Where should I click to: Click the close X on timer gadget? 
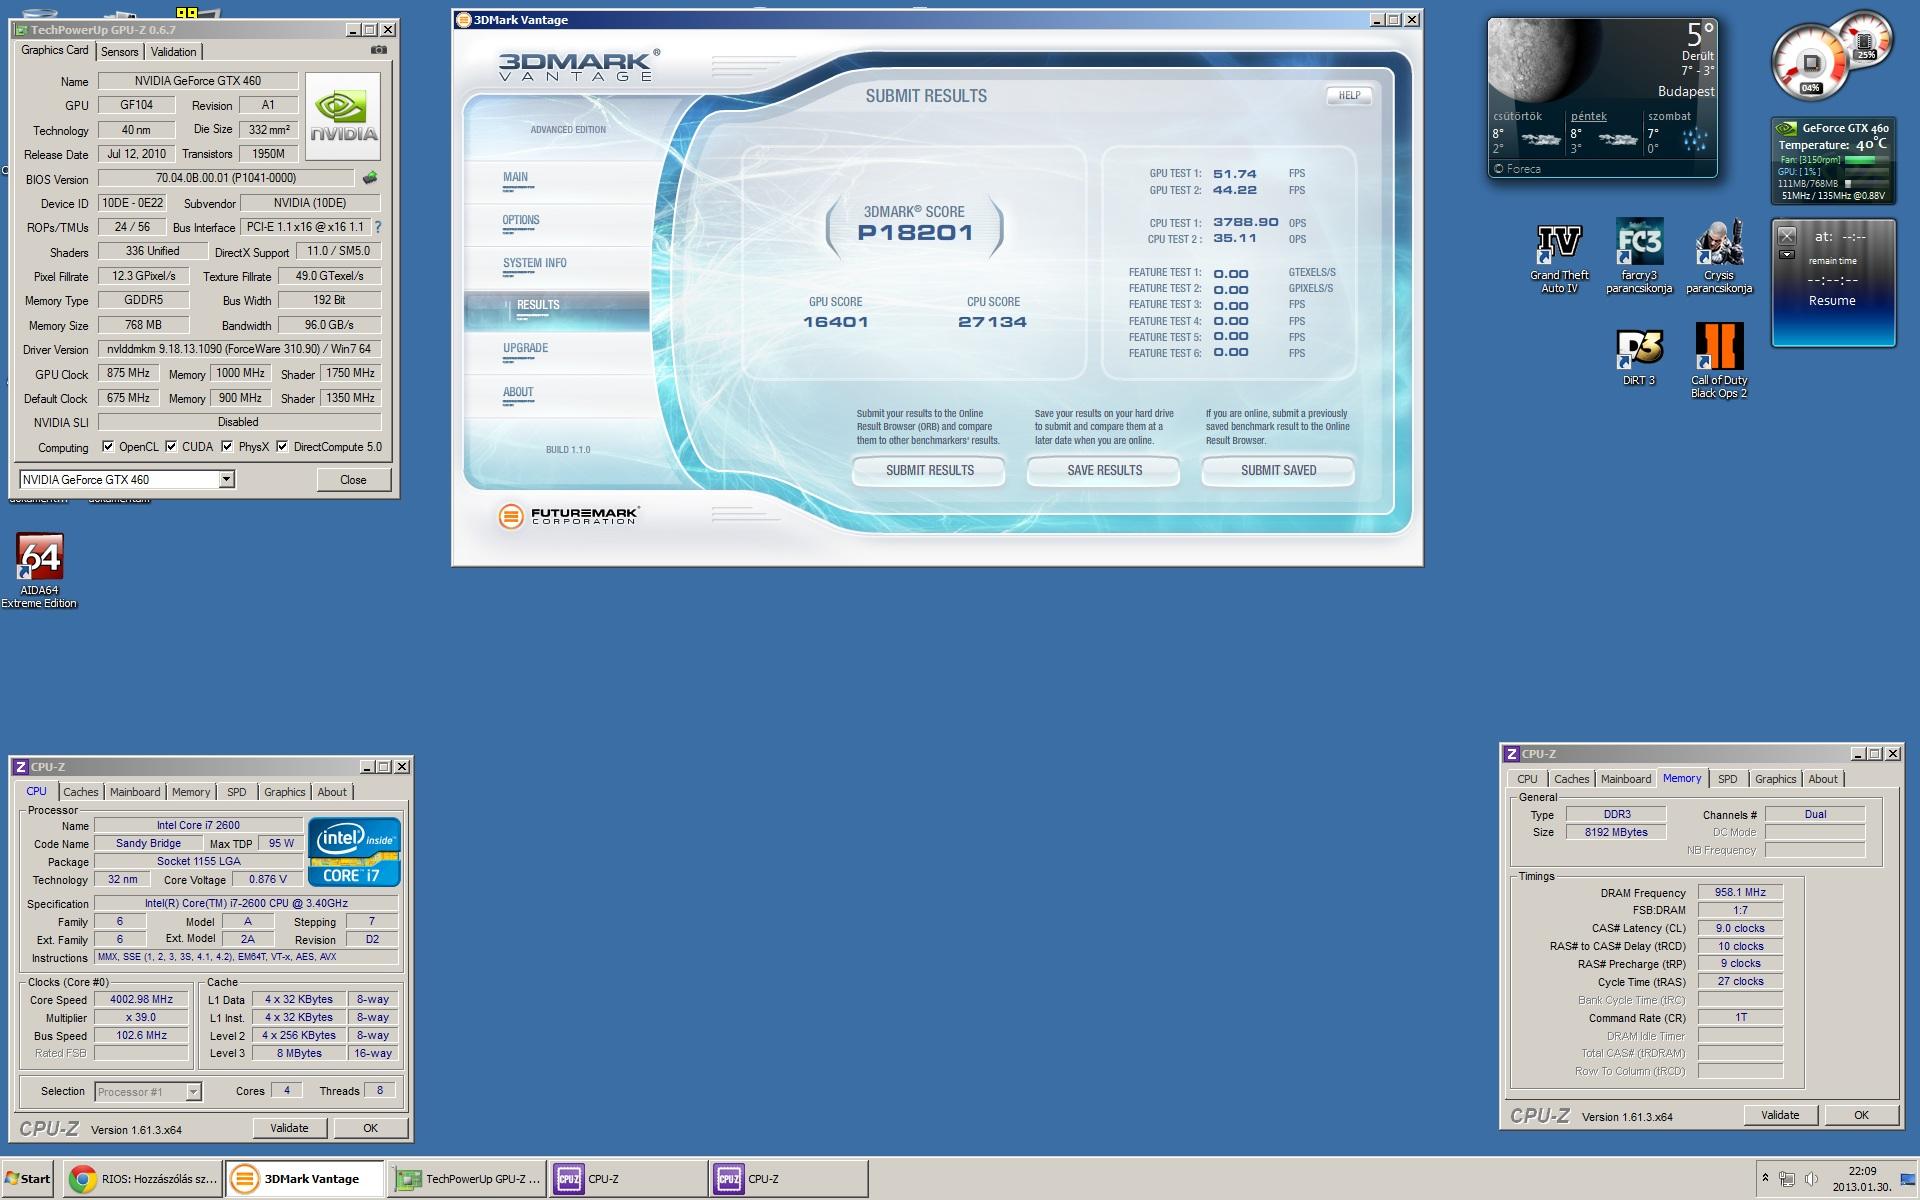click(x=1787, y=236)
